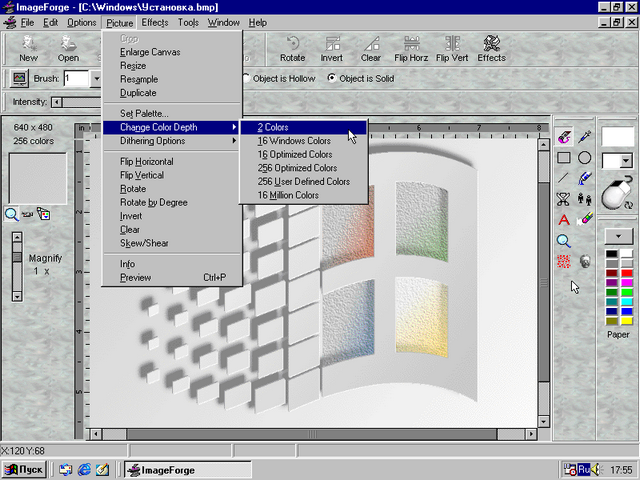This screenshot has height=480, width=640.
Task: Click the Flip Horz toolbar icon
Action: pos(410,48)
